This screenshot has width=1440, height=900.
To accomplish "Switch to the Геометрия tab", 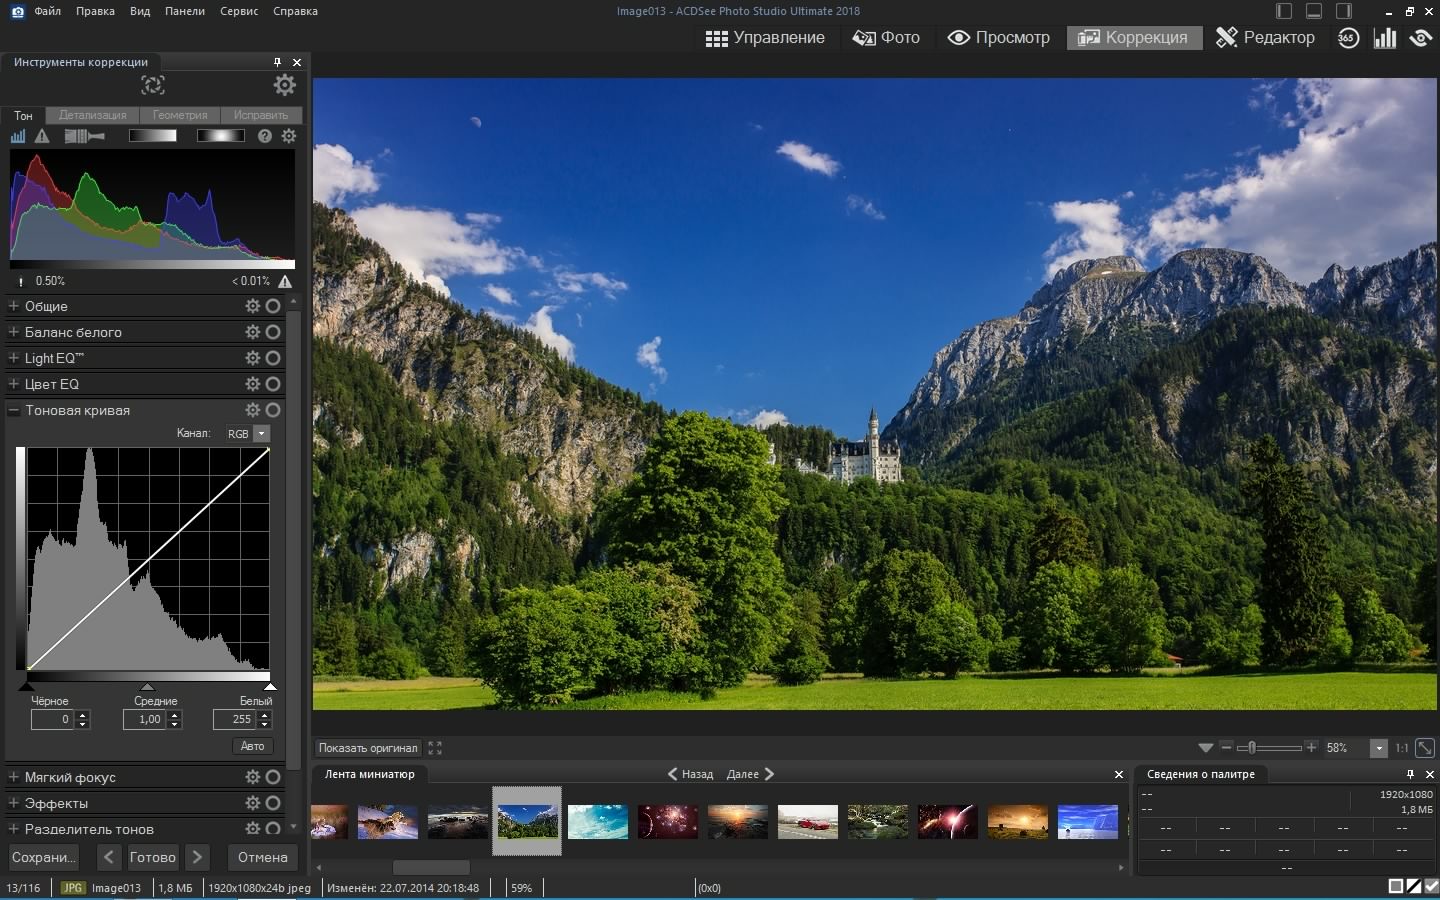I will point(180,115).
